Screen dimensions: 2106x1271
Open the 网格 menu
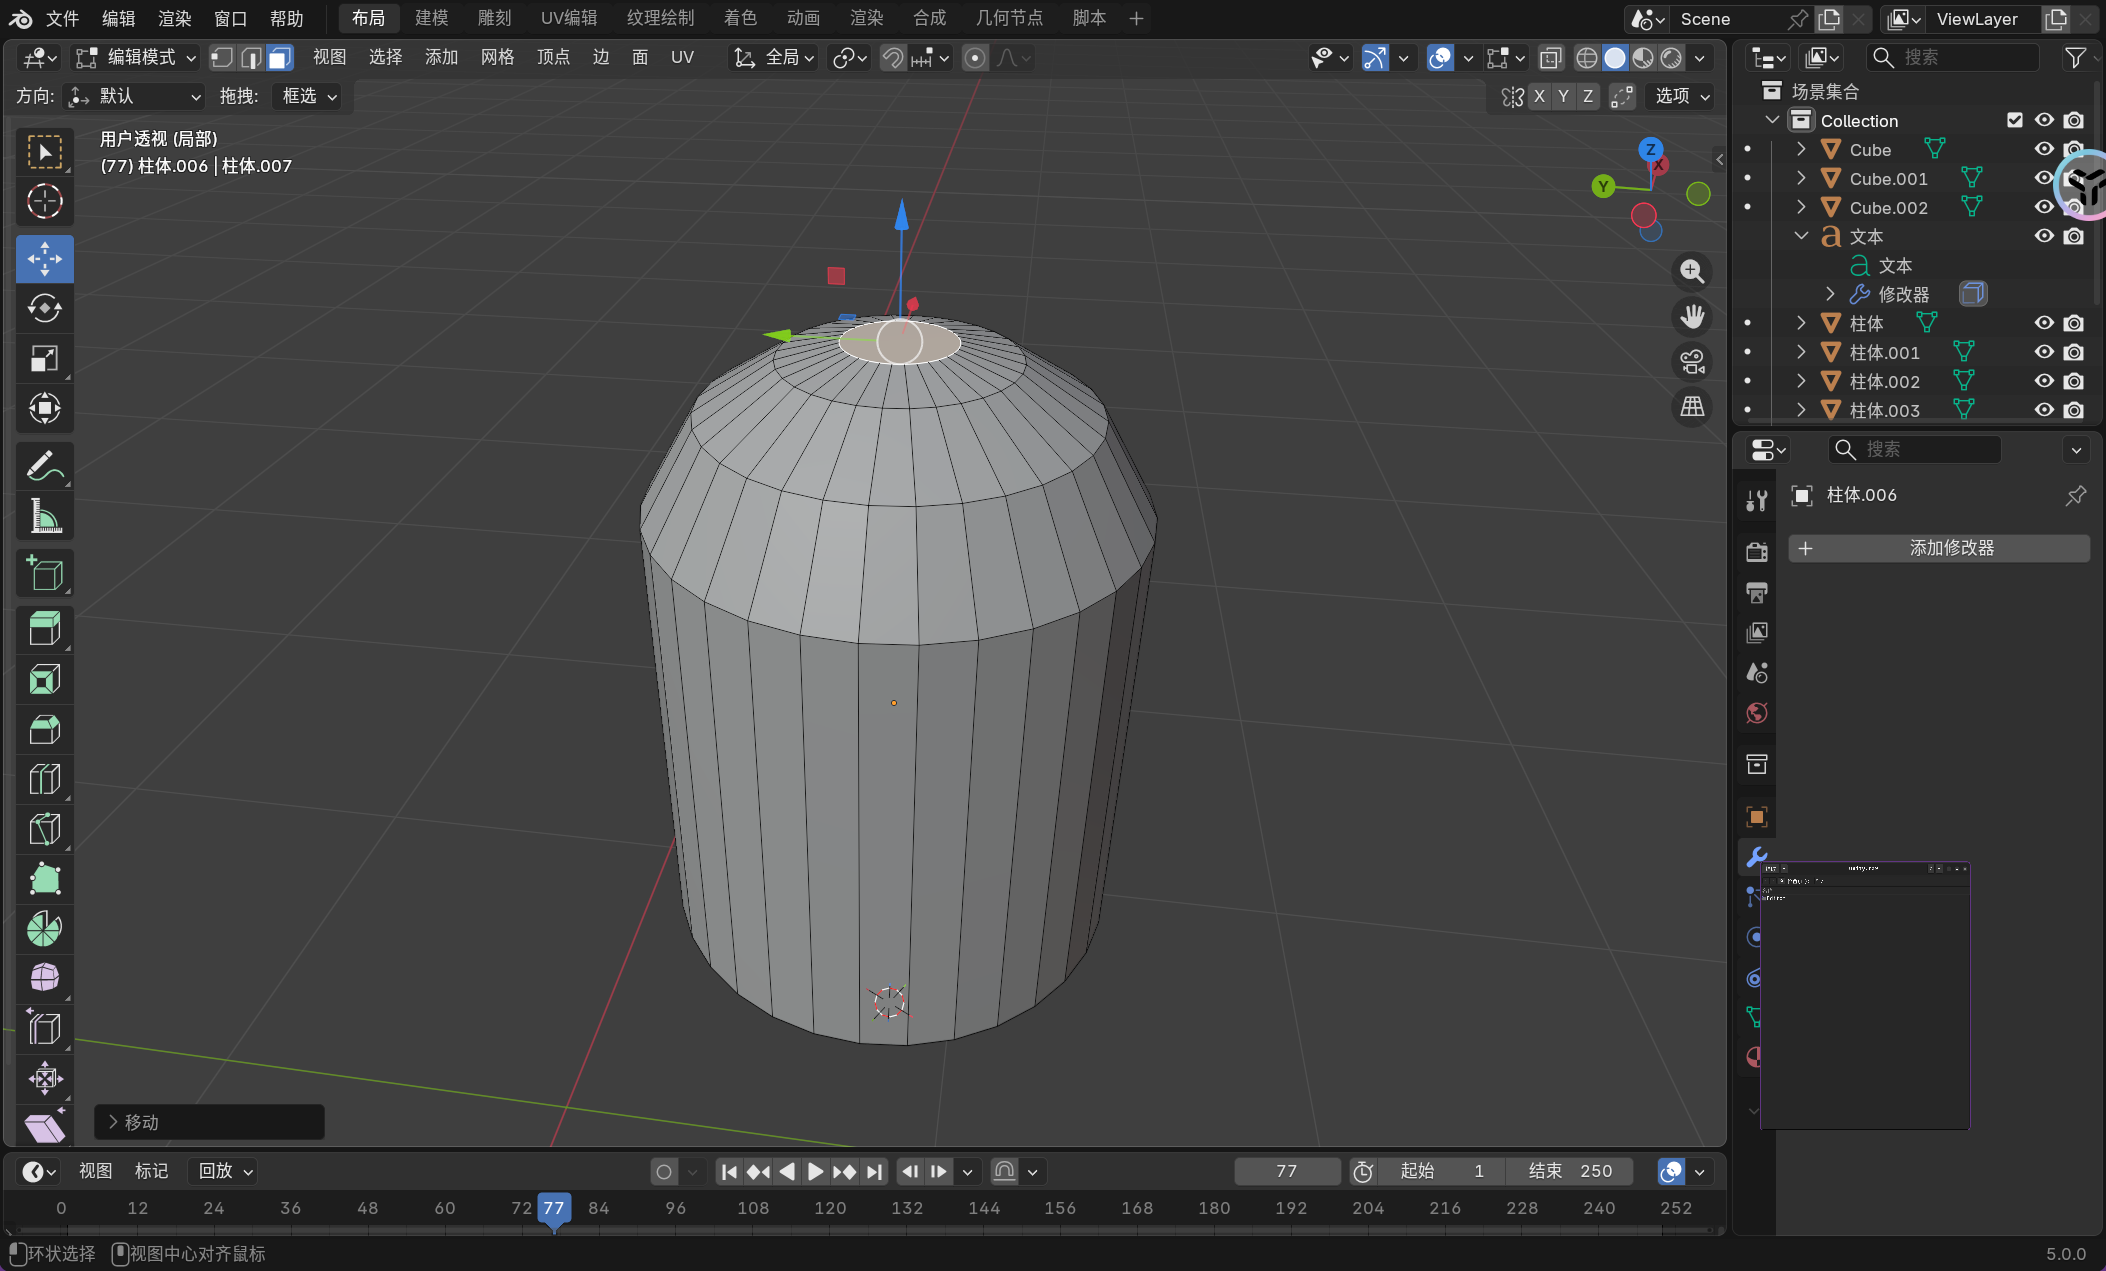coord(497,58)
